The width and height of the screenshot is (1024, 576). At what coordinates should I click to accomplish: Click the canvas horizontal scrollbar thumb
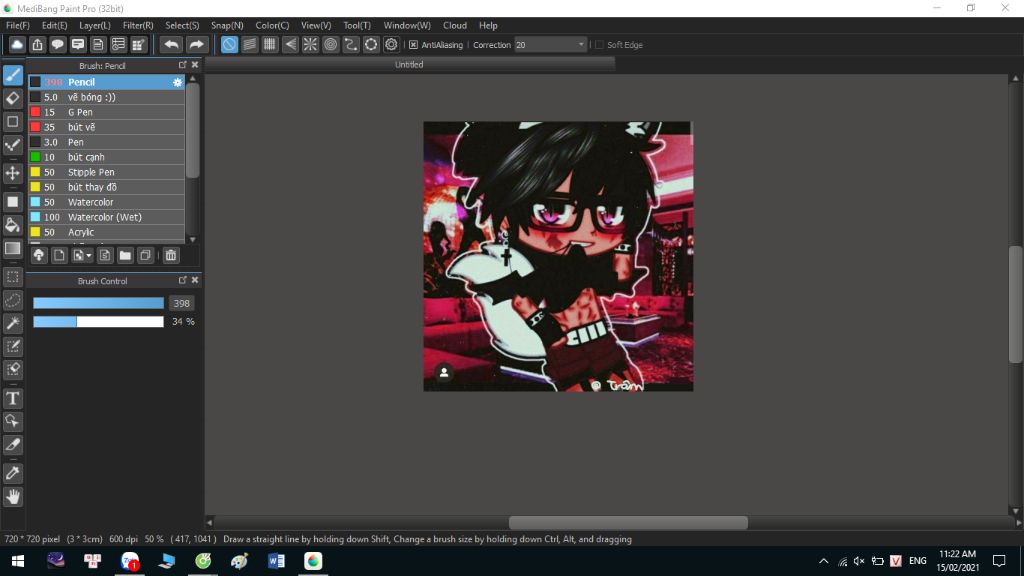[628, 522]
